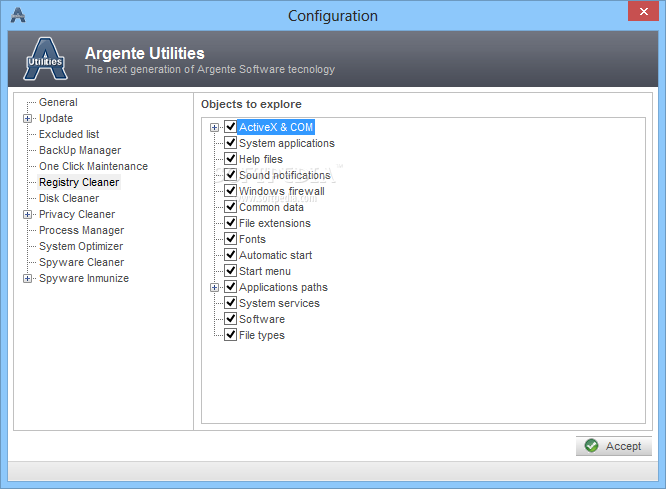Click the Accept button
Image resolution: width=666 pixels, height=489 pixels.
tap(614, 446)
